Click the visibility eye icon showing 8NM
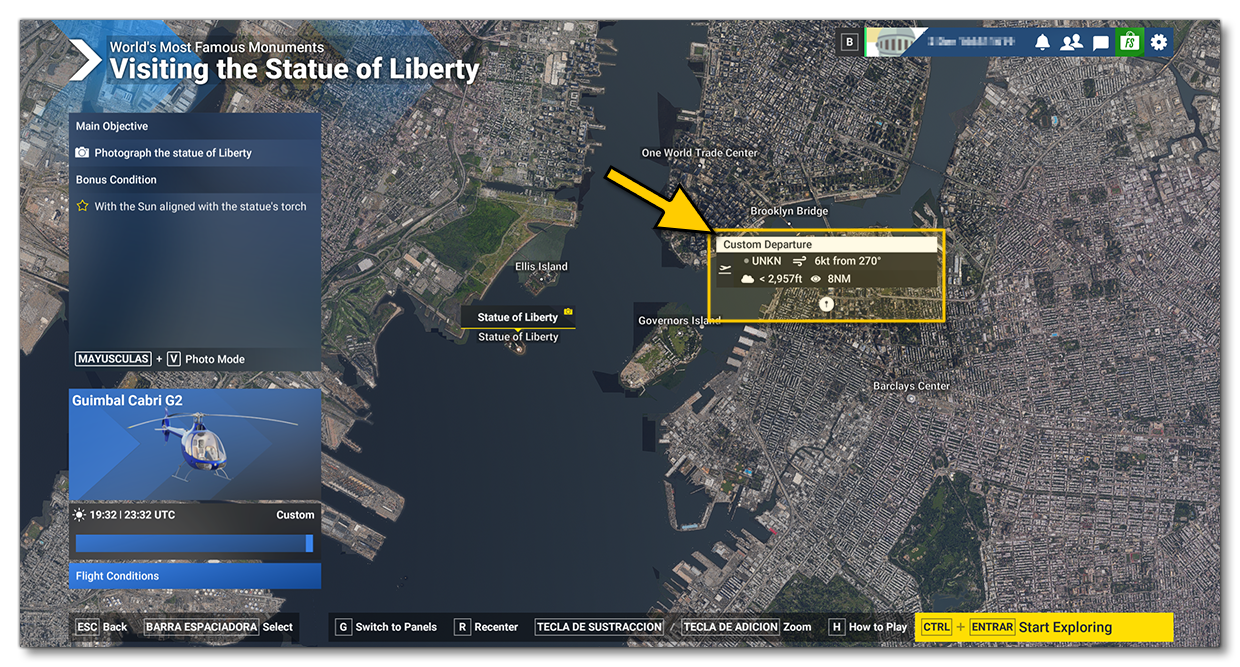 (x=814, y=278)
